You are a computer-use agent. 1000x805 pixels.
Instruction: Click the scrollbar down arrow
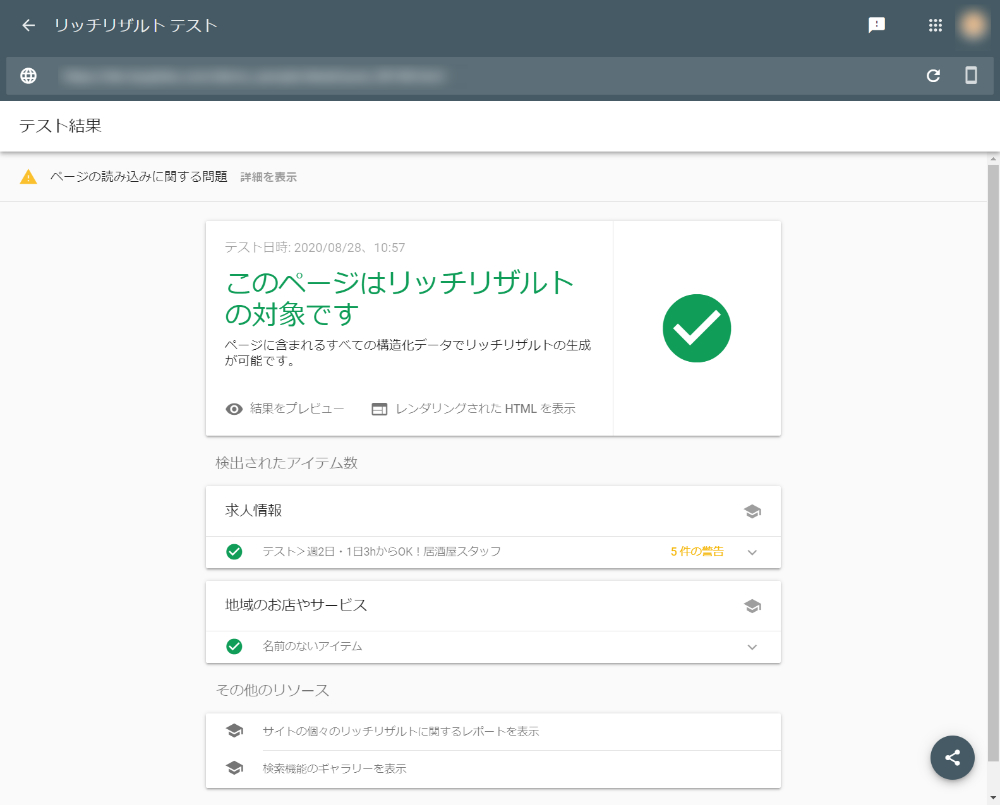pos(993,798)
